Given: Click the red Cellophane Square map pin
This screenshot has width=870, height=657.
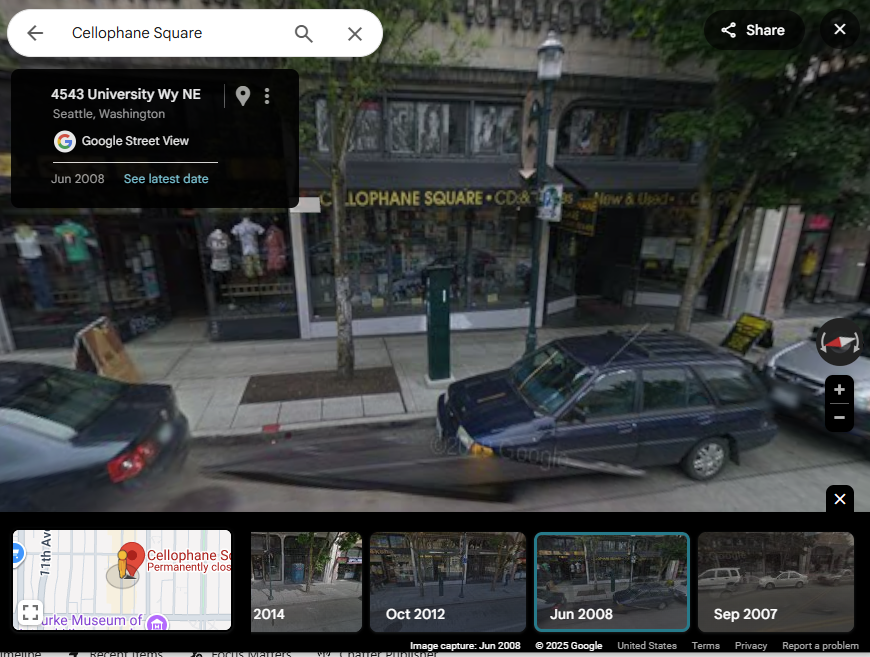Looking at the screenshot, I should pos(132,558).
